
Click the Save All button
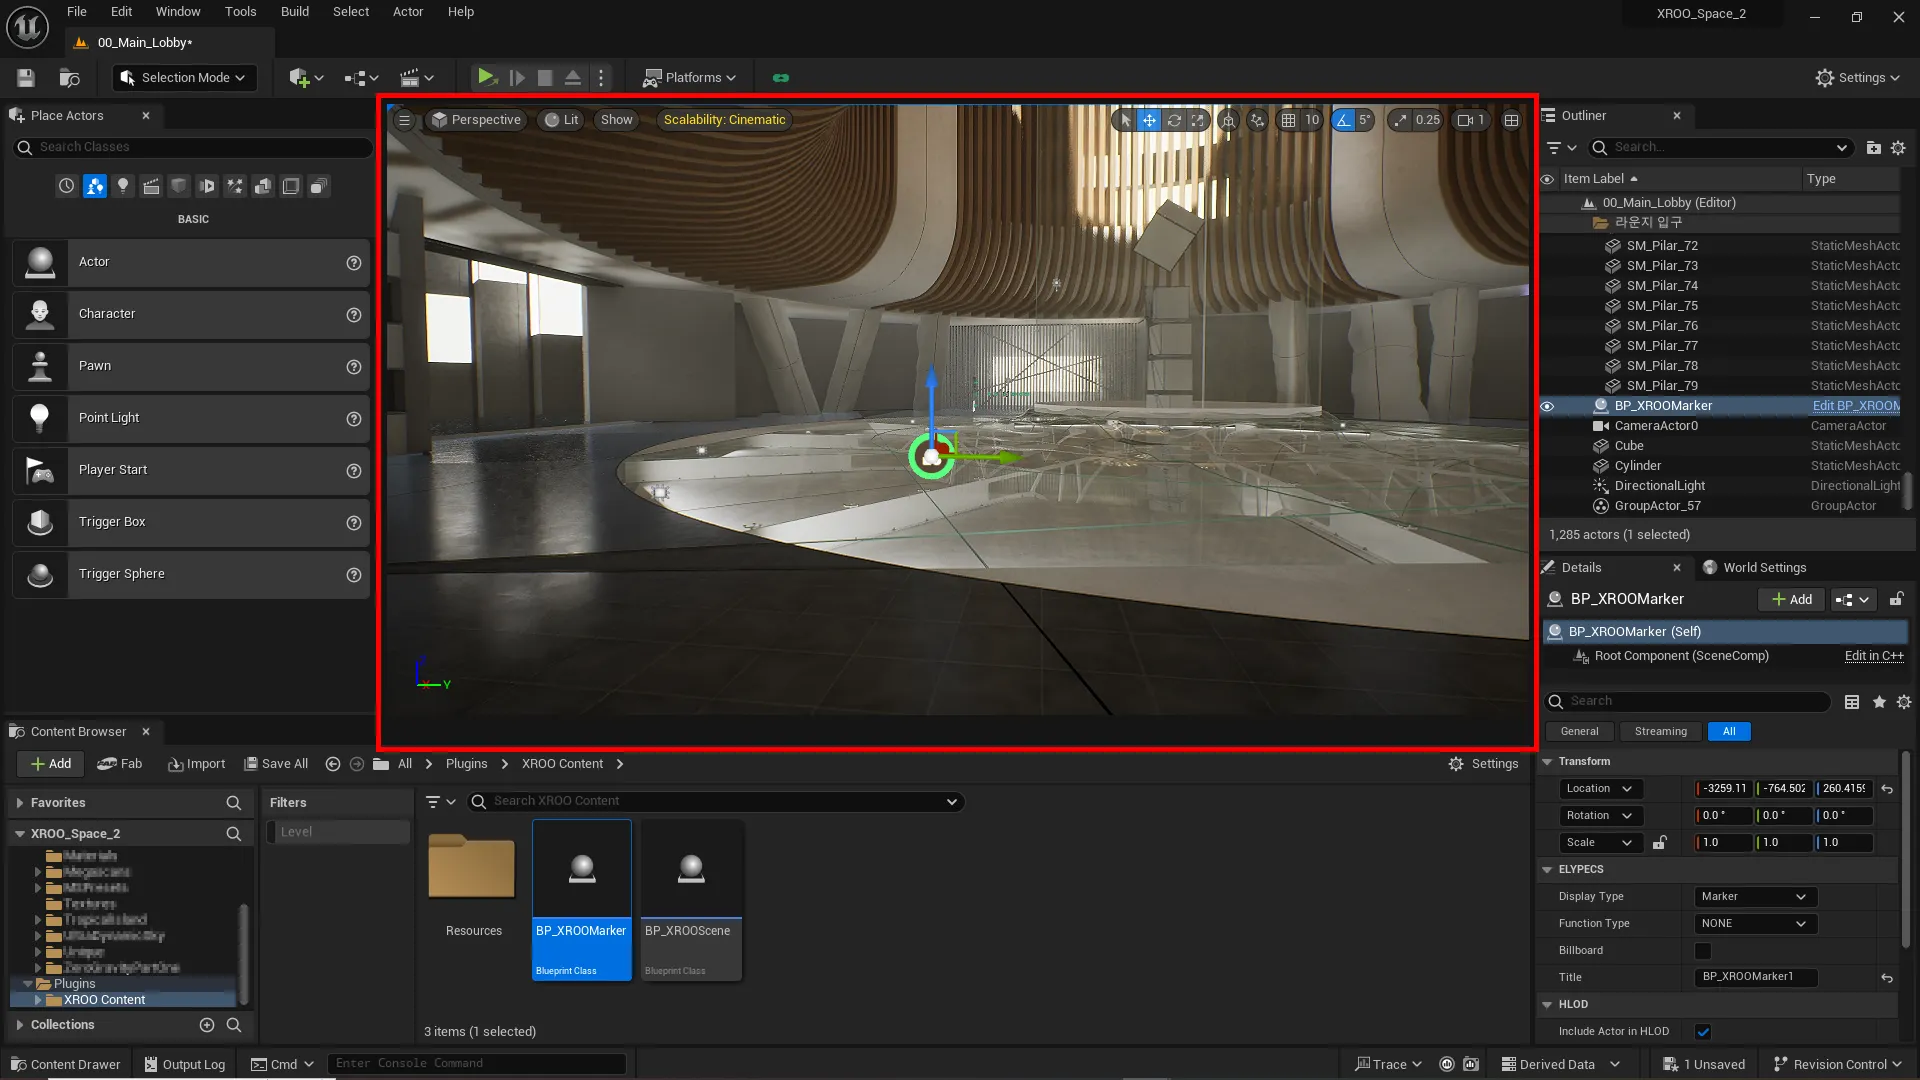[x=276, y=764]
